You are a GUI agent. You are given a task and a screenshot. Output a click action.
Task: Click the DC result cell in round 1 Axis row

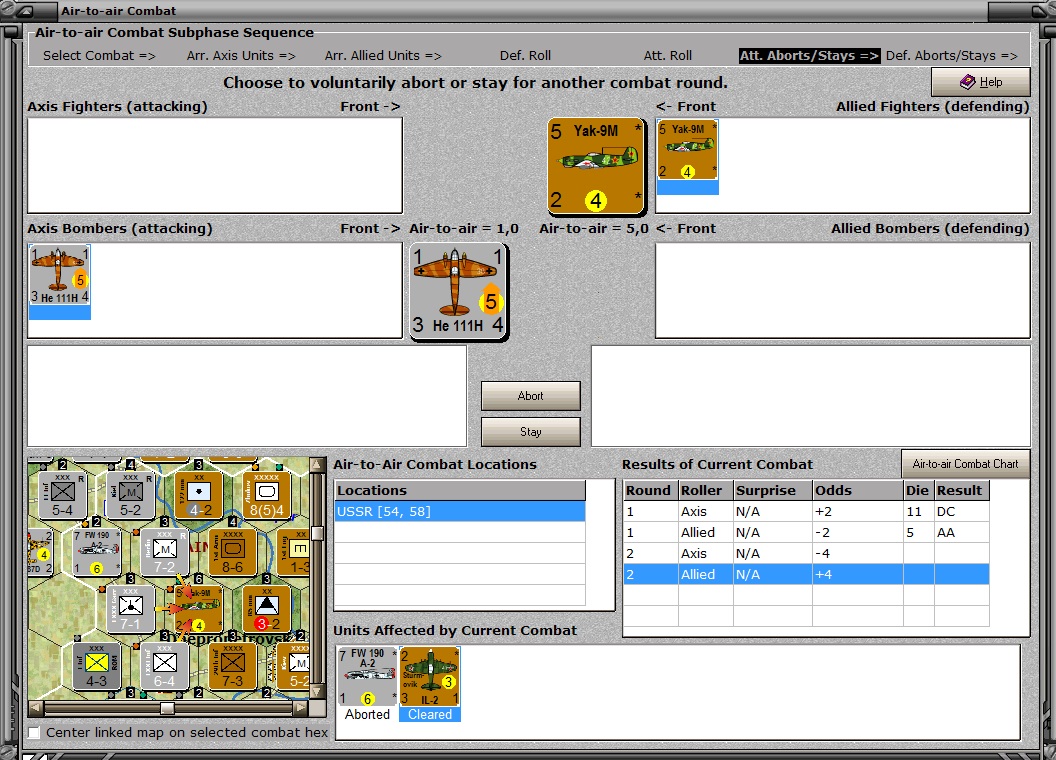tap(962, 511)
